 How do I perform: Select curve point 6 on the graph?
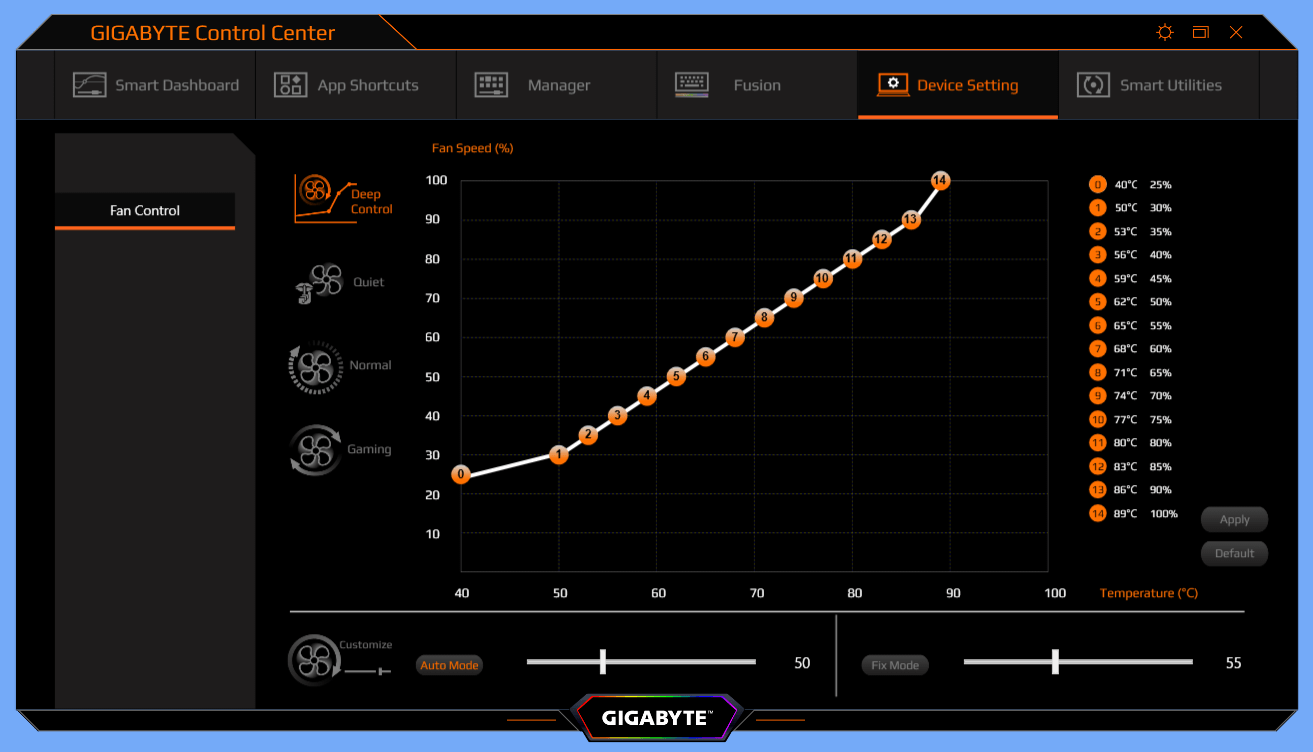coord(705,356)
